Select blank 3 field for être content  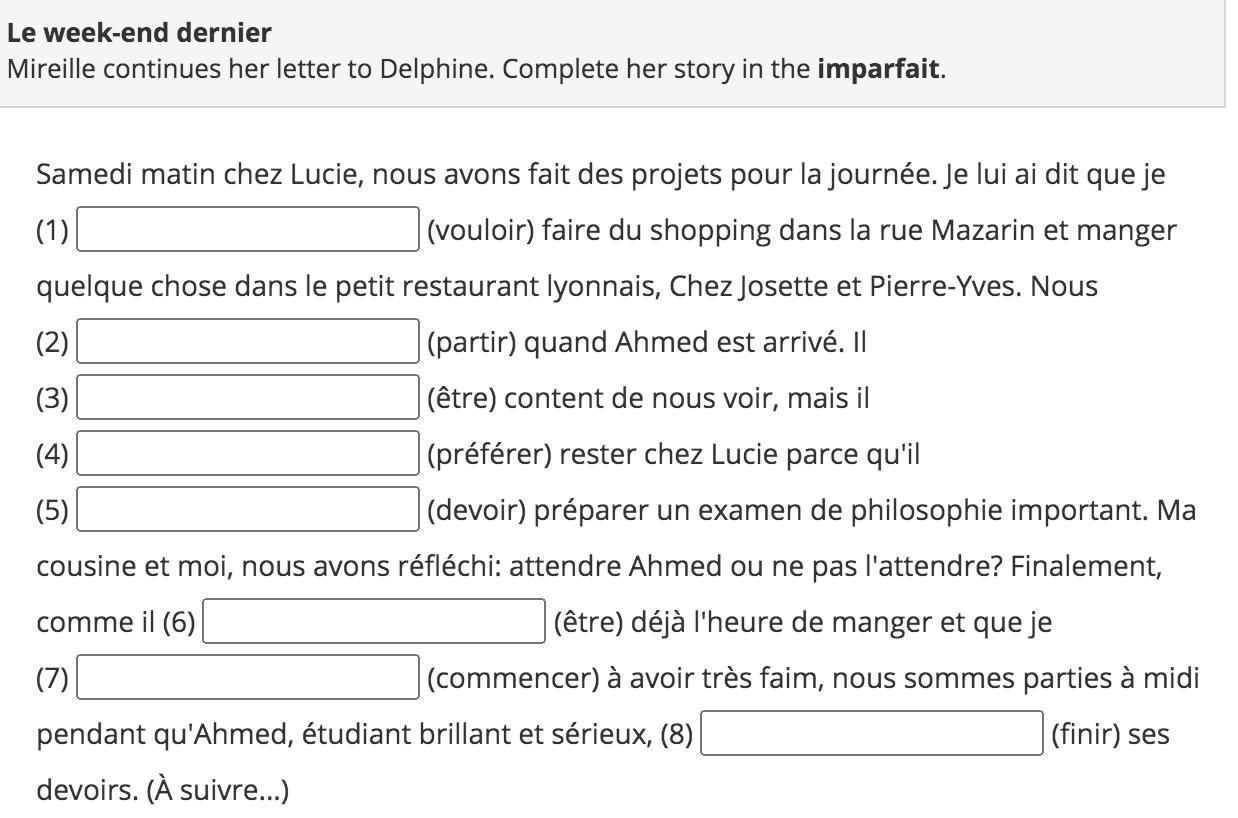pyautogui.click(x=248, y=397)
